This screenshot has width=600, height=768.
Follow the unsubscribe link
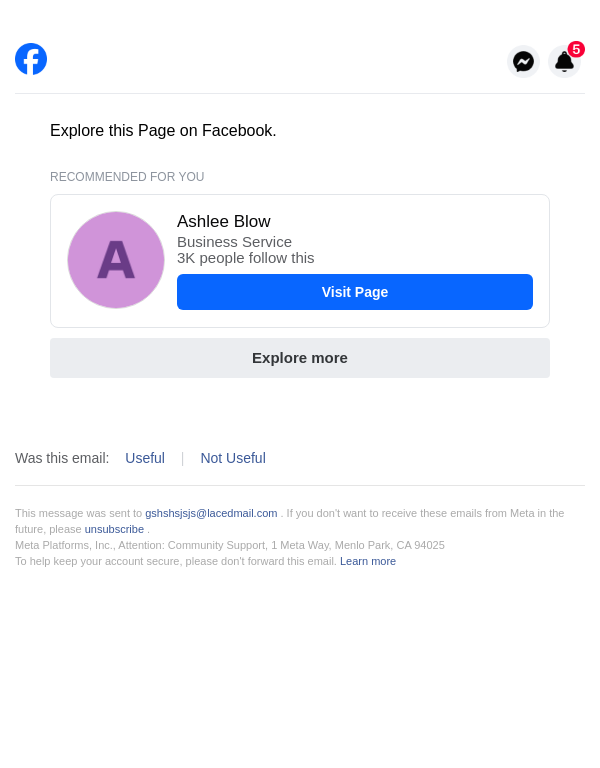pyautogui.click(x=114, y=529)
